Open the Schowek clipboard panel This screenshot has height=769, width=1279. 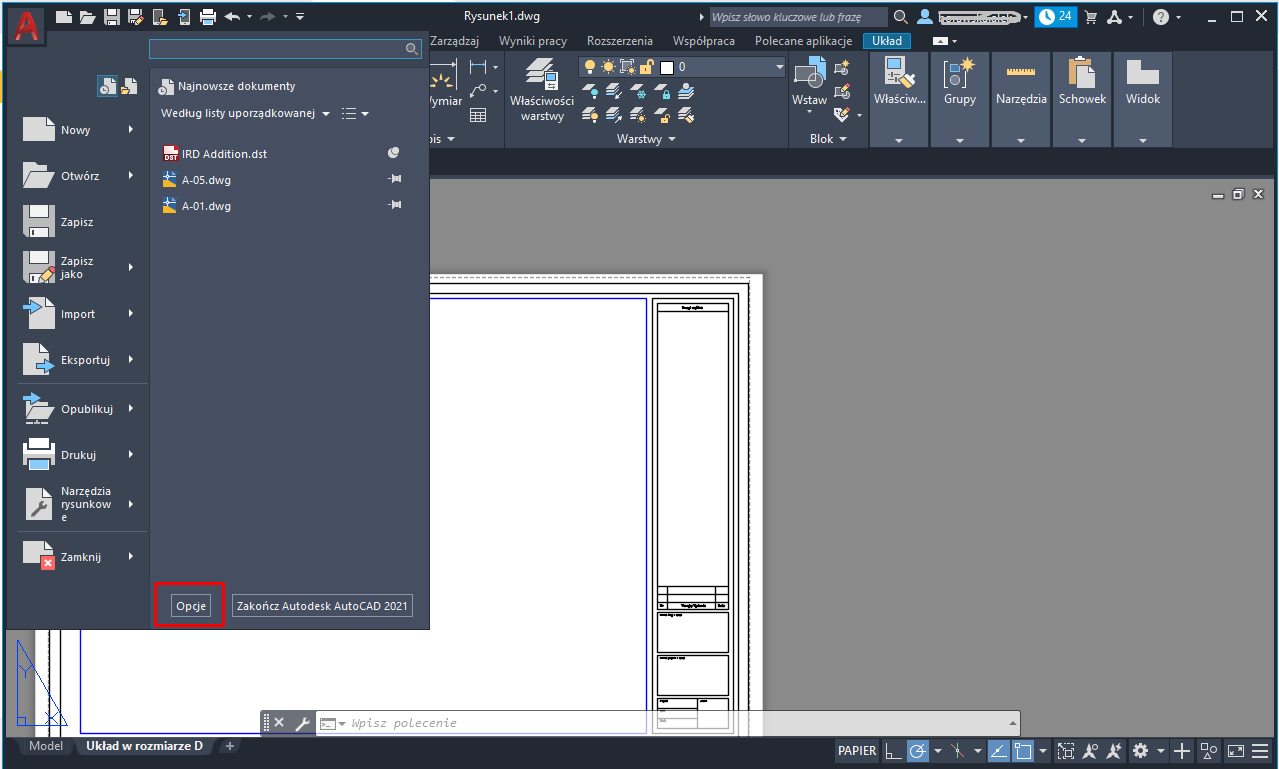click(1083, 100)
